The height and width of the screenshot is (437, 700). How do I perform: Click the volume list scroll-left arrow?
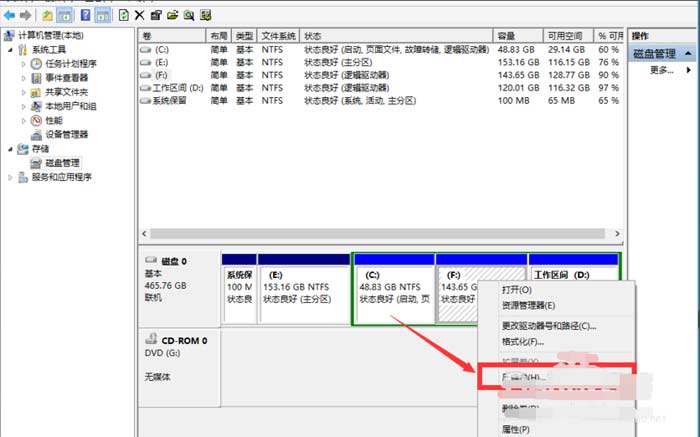pyautogui.click(x=144, y=233)
